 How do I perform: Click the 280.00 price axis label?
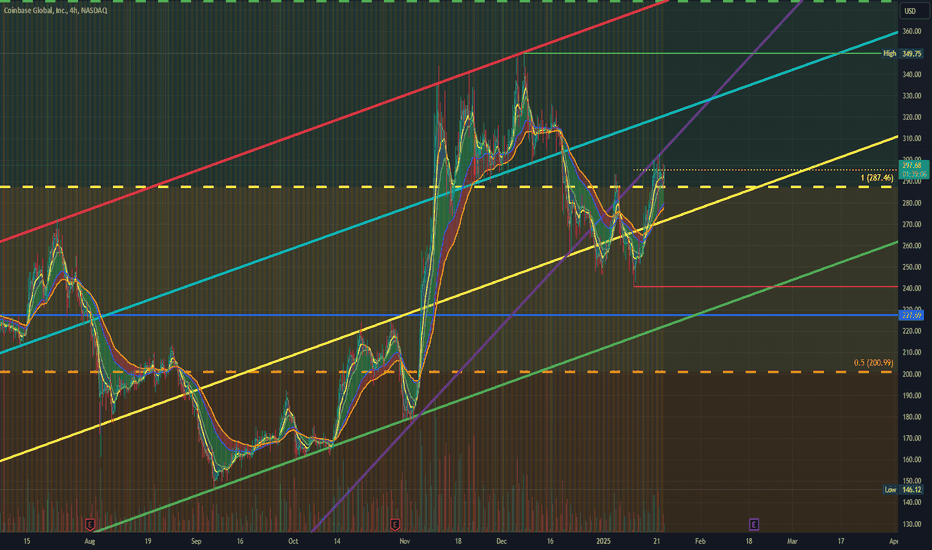(x=912, y=203)
